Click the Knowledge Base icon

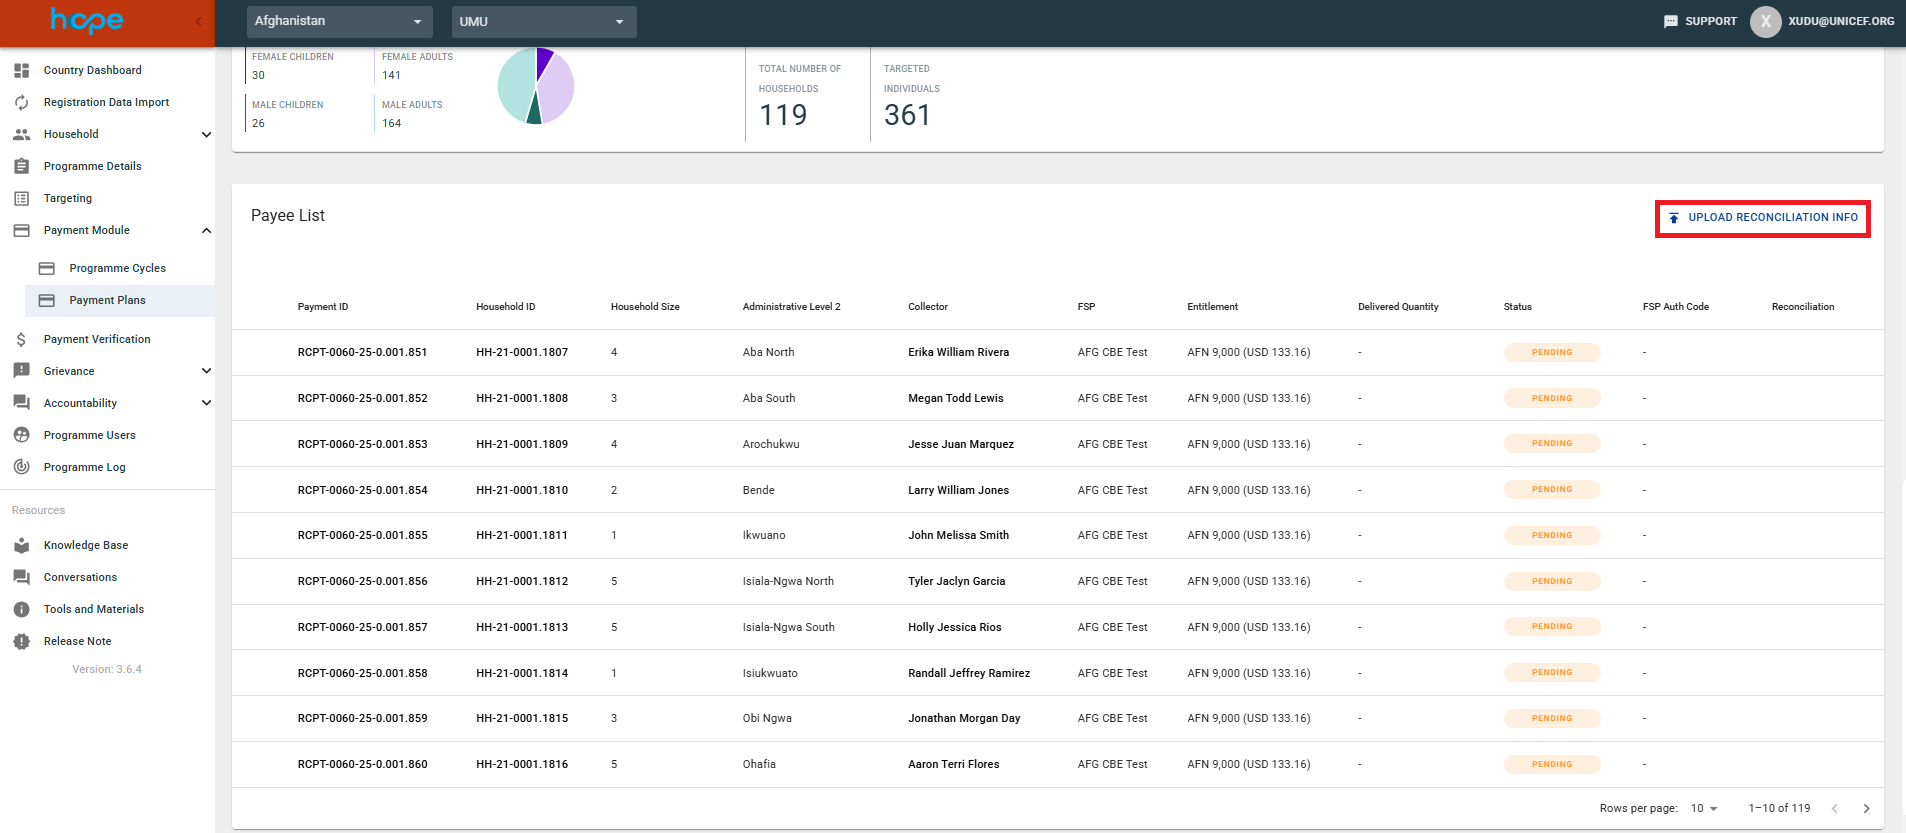(x=21, y=545)
